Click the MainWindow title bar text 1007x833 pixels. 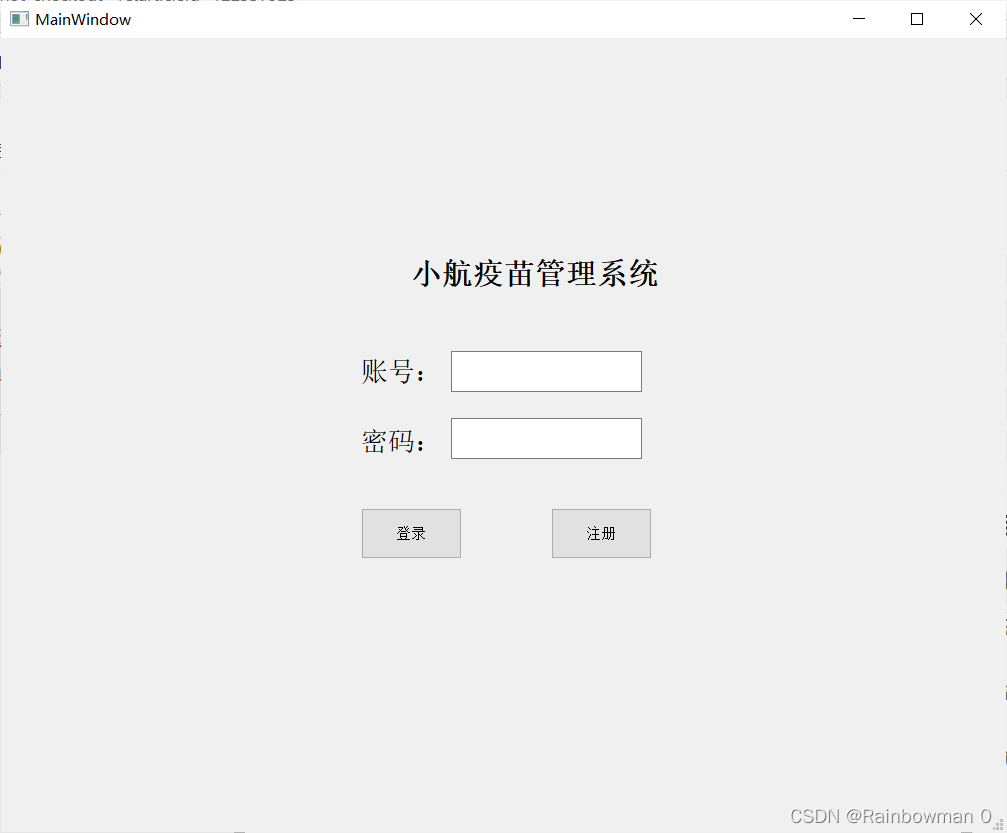point(83,19)
